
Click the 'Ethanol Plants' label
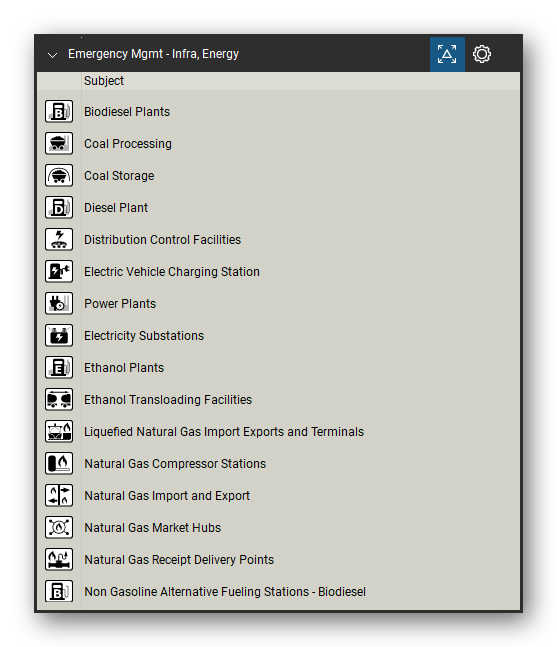(124, 368)
